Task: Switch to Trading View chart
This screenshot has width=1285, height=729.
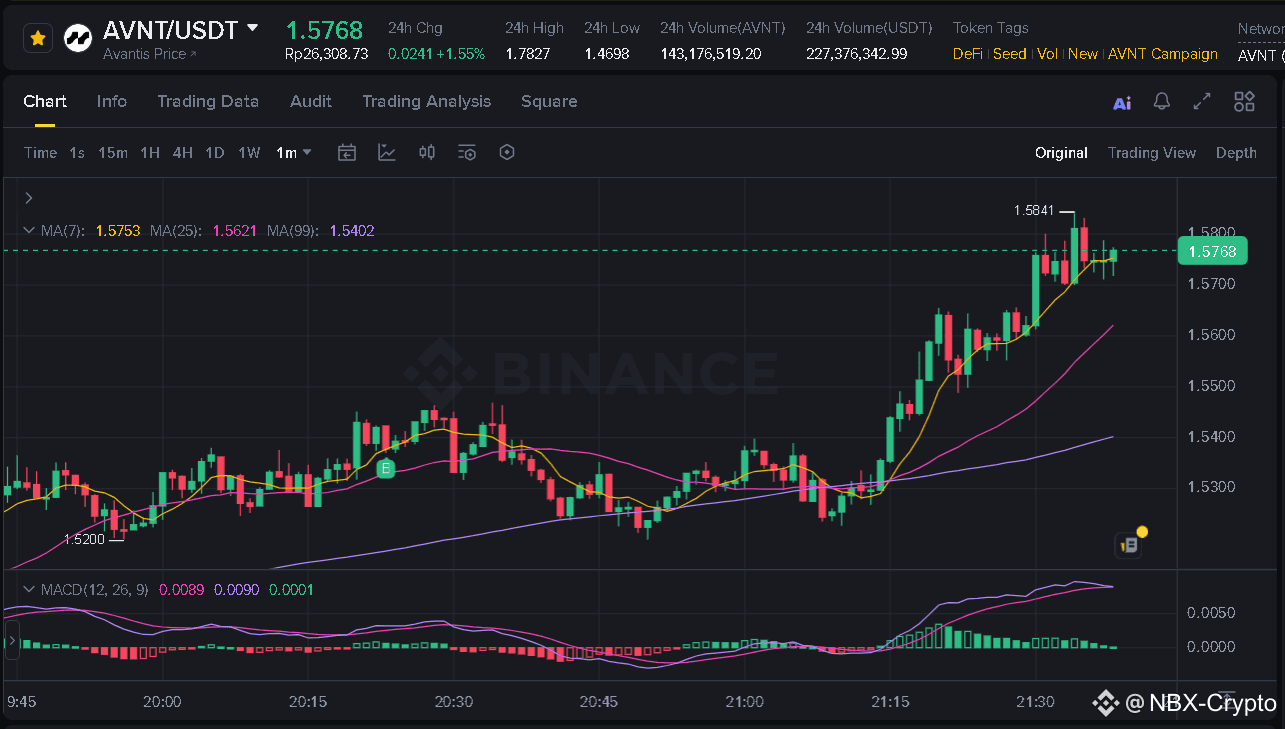Action: coord(1152,153)
